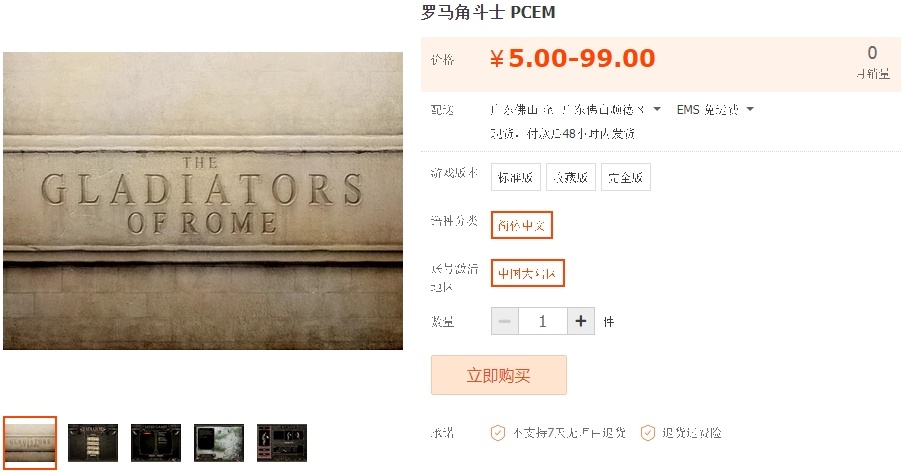Choose the 完全版 game version option
Image resolution: width=903 pixels, height=474 pixels.
(x=626, y=178)
